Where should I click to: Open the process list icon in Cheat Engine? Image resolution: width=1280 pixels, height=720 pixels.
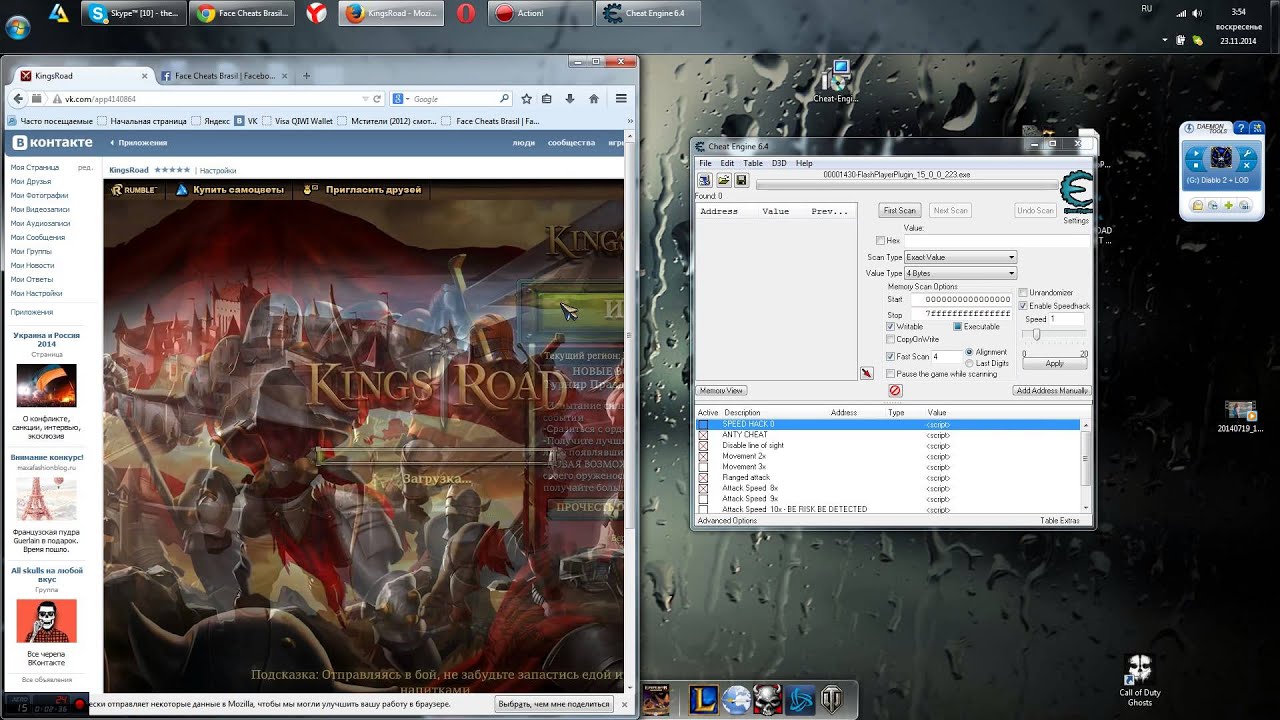(x=705, y=180)
